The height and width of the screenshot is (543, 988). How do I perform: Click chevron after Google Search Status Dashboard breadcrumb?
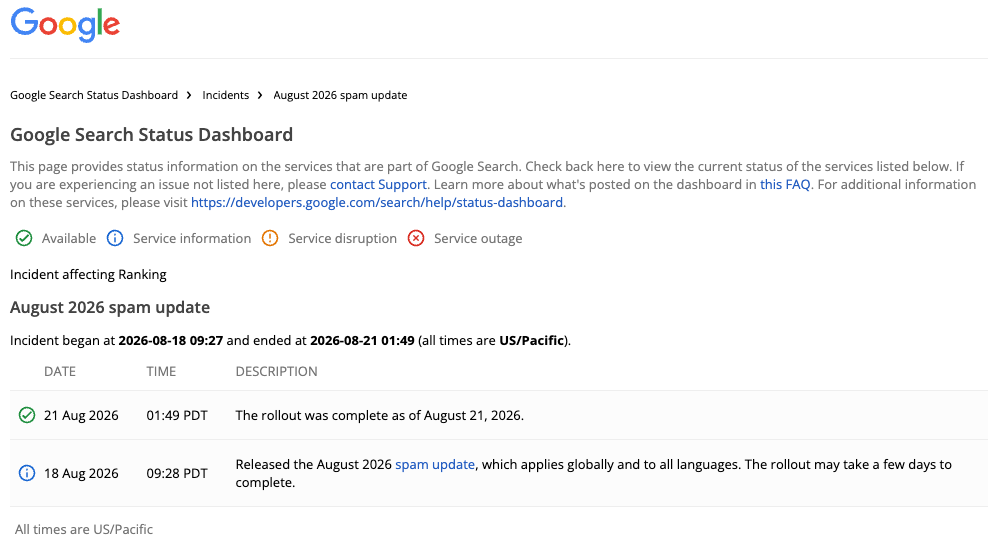[188, 95]
